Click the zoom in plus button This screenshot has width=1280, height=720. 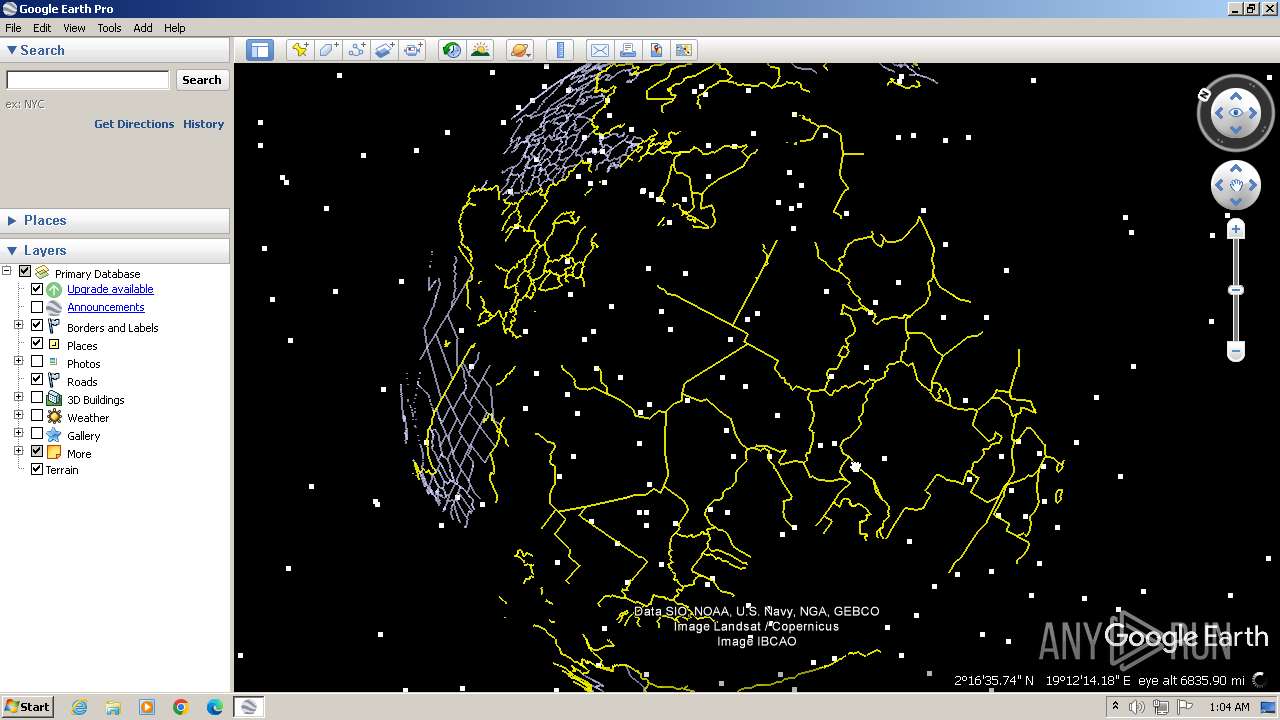tap(1236, 230)
